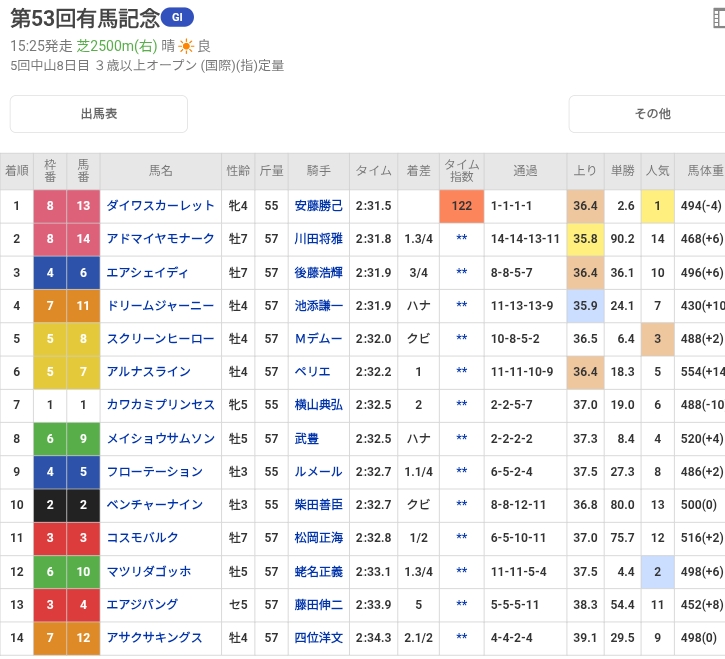Viewport: 725px width, 659px height.
Task: Open horse アサクサキングス page
Action: [154, 638]
